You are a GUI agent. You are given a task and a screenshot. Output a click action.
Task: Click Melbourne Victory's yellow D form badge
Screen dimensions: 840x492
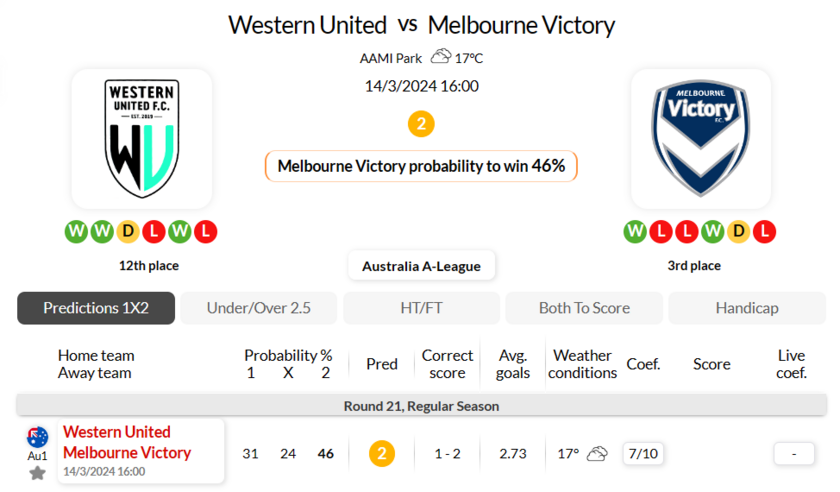coord(738,232)
